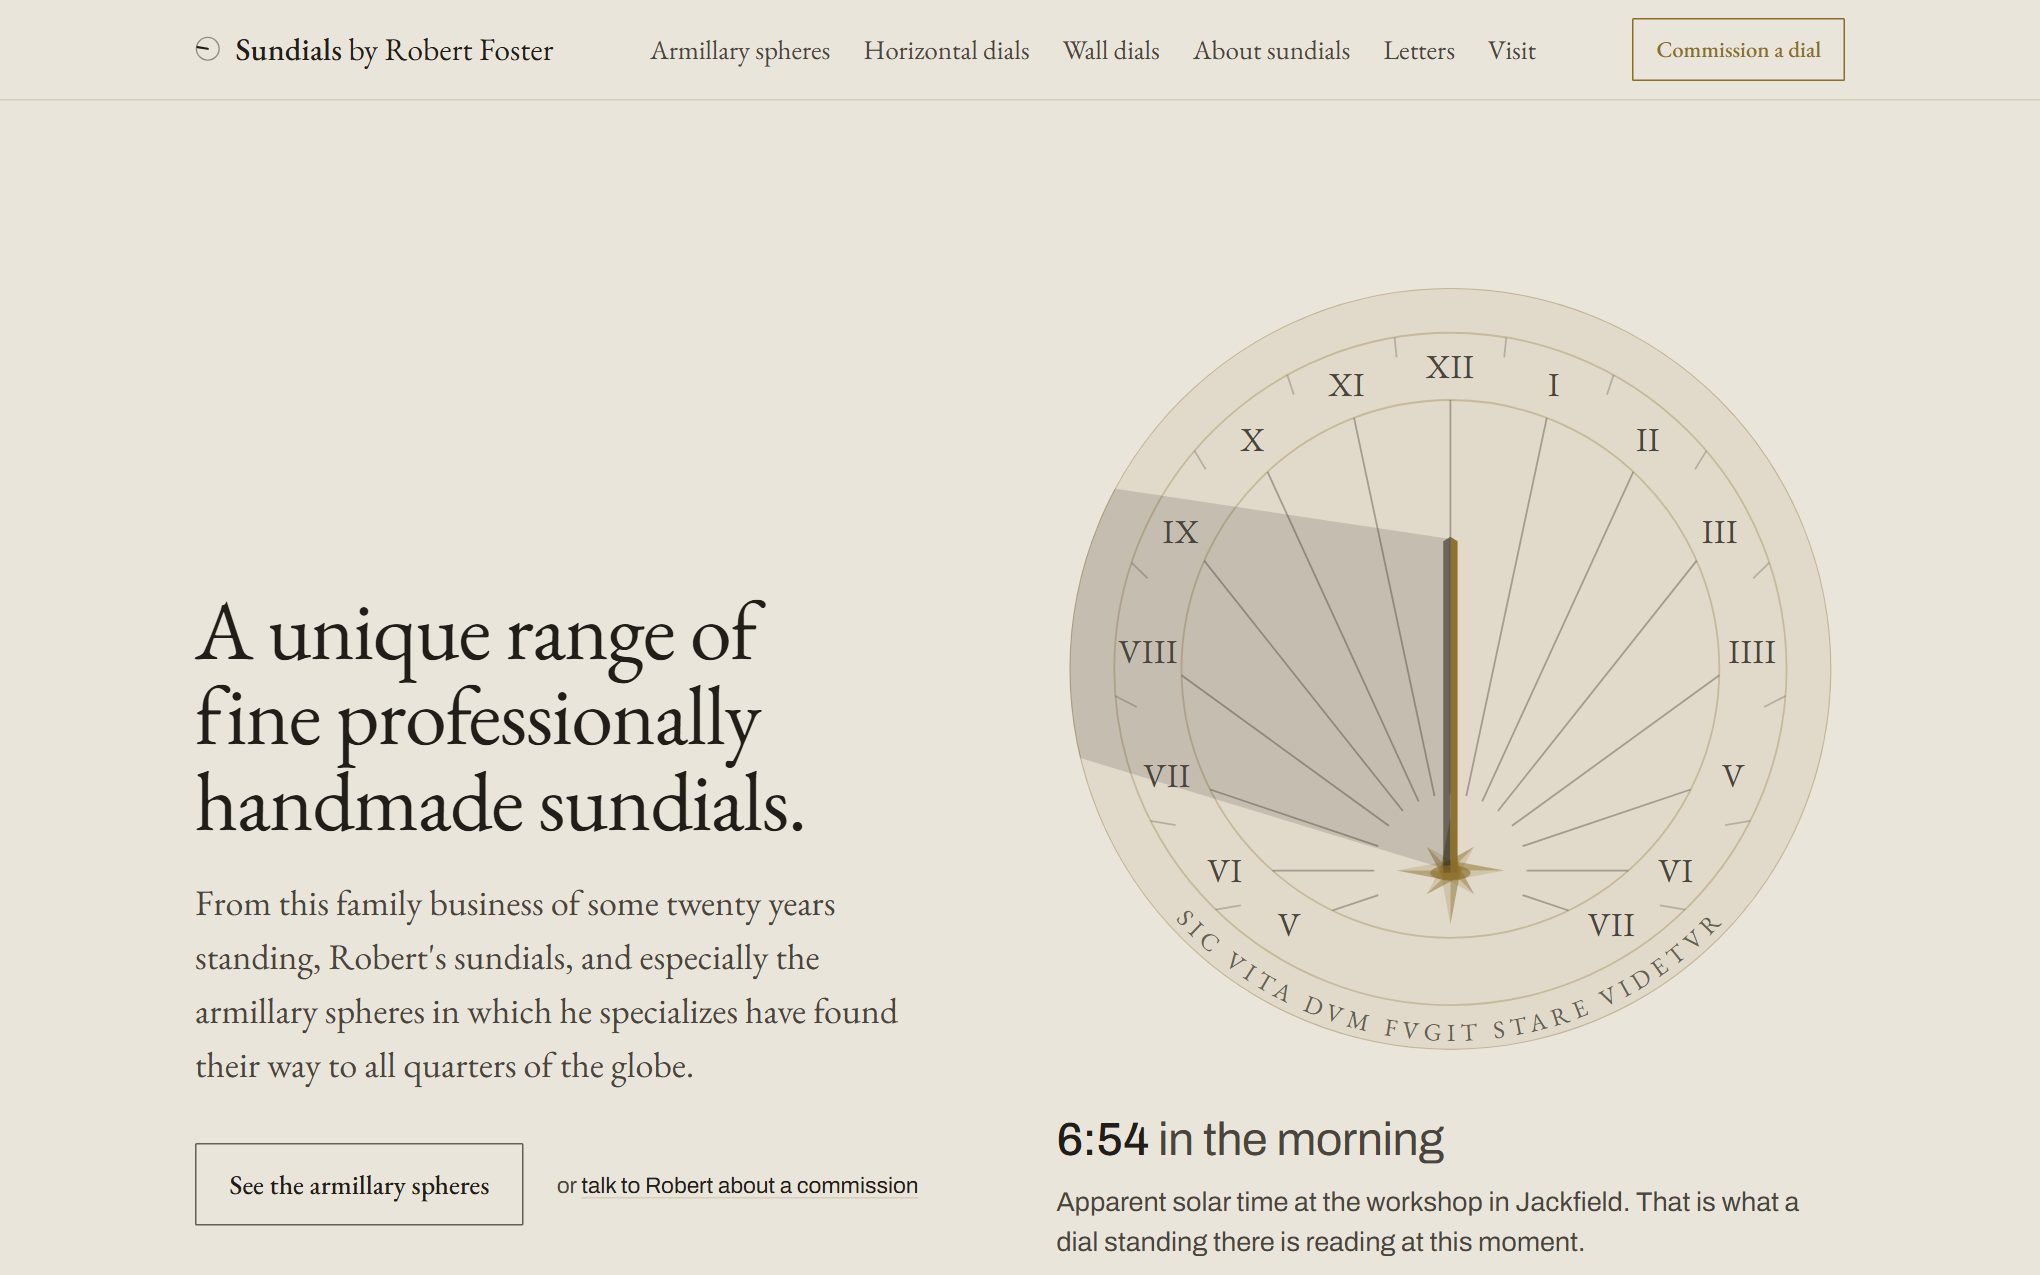Screen dimensions: 2040x1275
Task: Click the VIII numeral on the dial
Action: click(x=1147, y=652)
